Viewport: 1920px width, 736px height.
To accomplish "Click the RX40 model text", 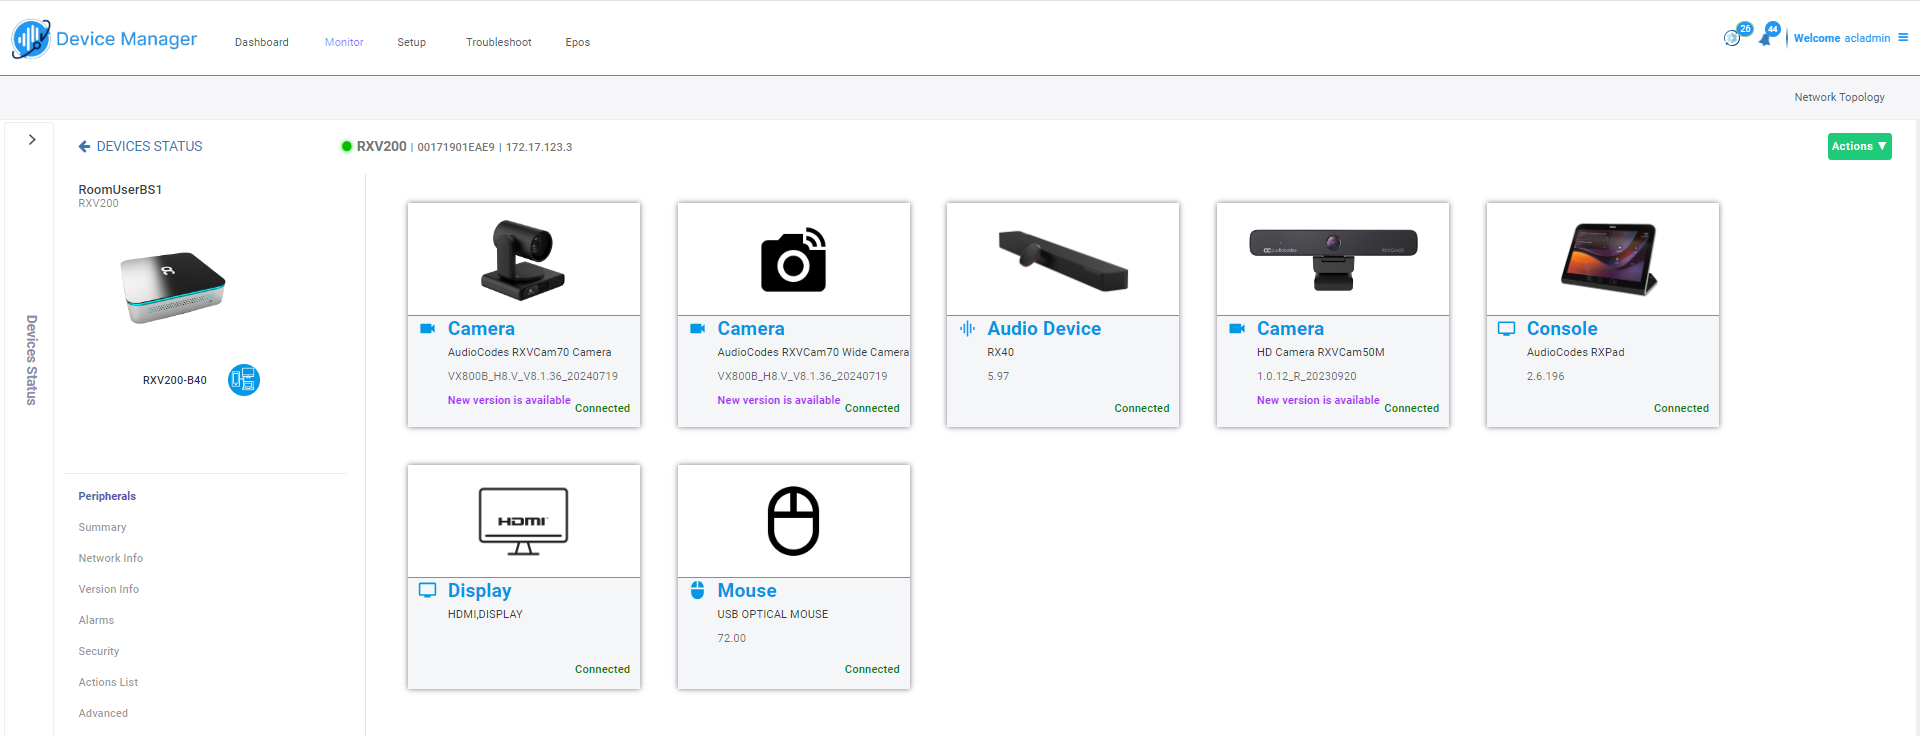I will point(1001,352).
